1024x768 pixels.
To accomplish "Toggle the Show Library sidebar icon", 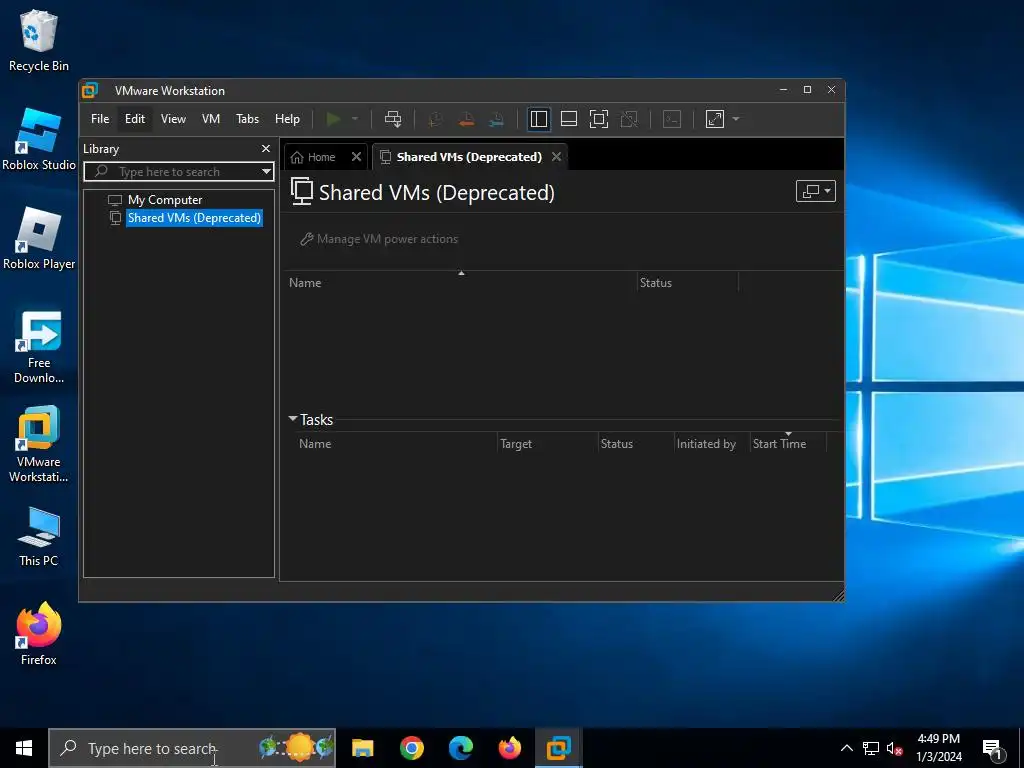I will tap(539, 119).
